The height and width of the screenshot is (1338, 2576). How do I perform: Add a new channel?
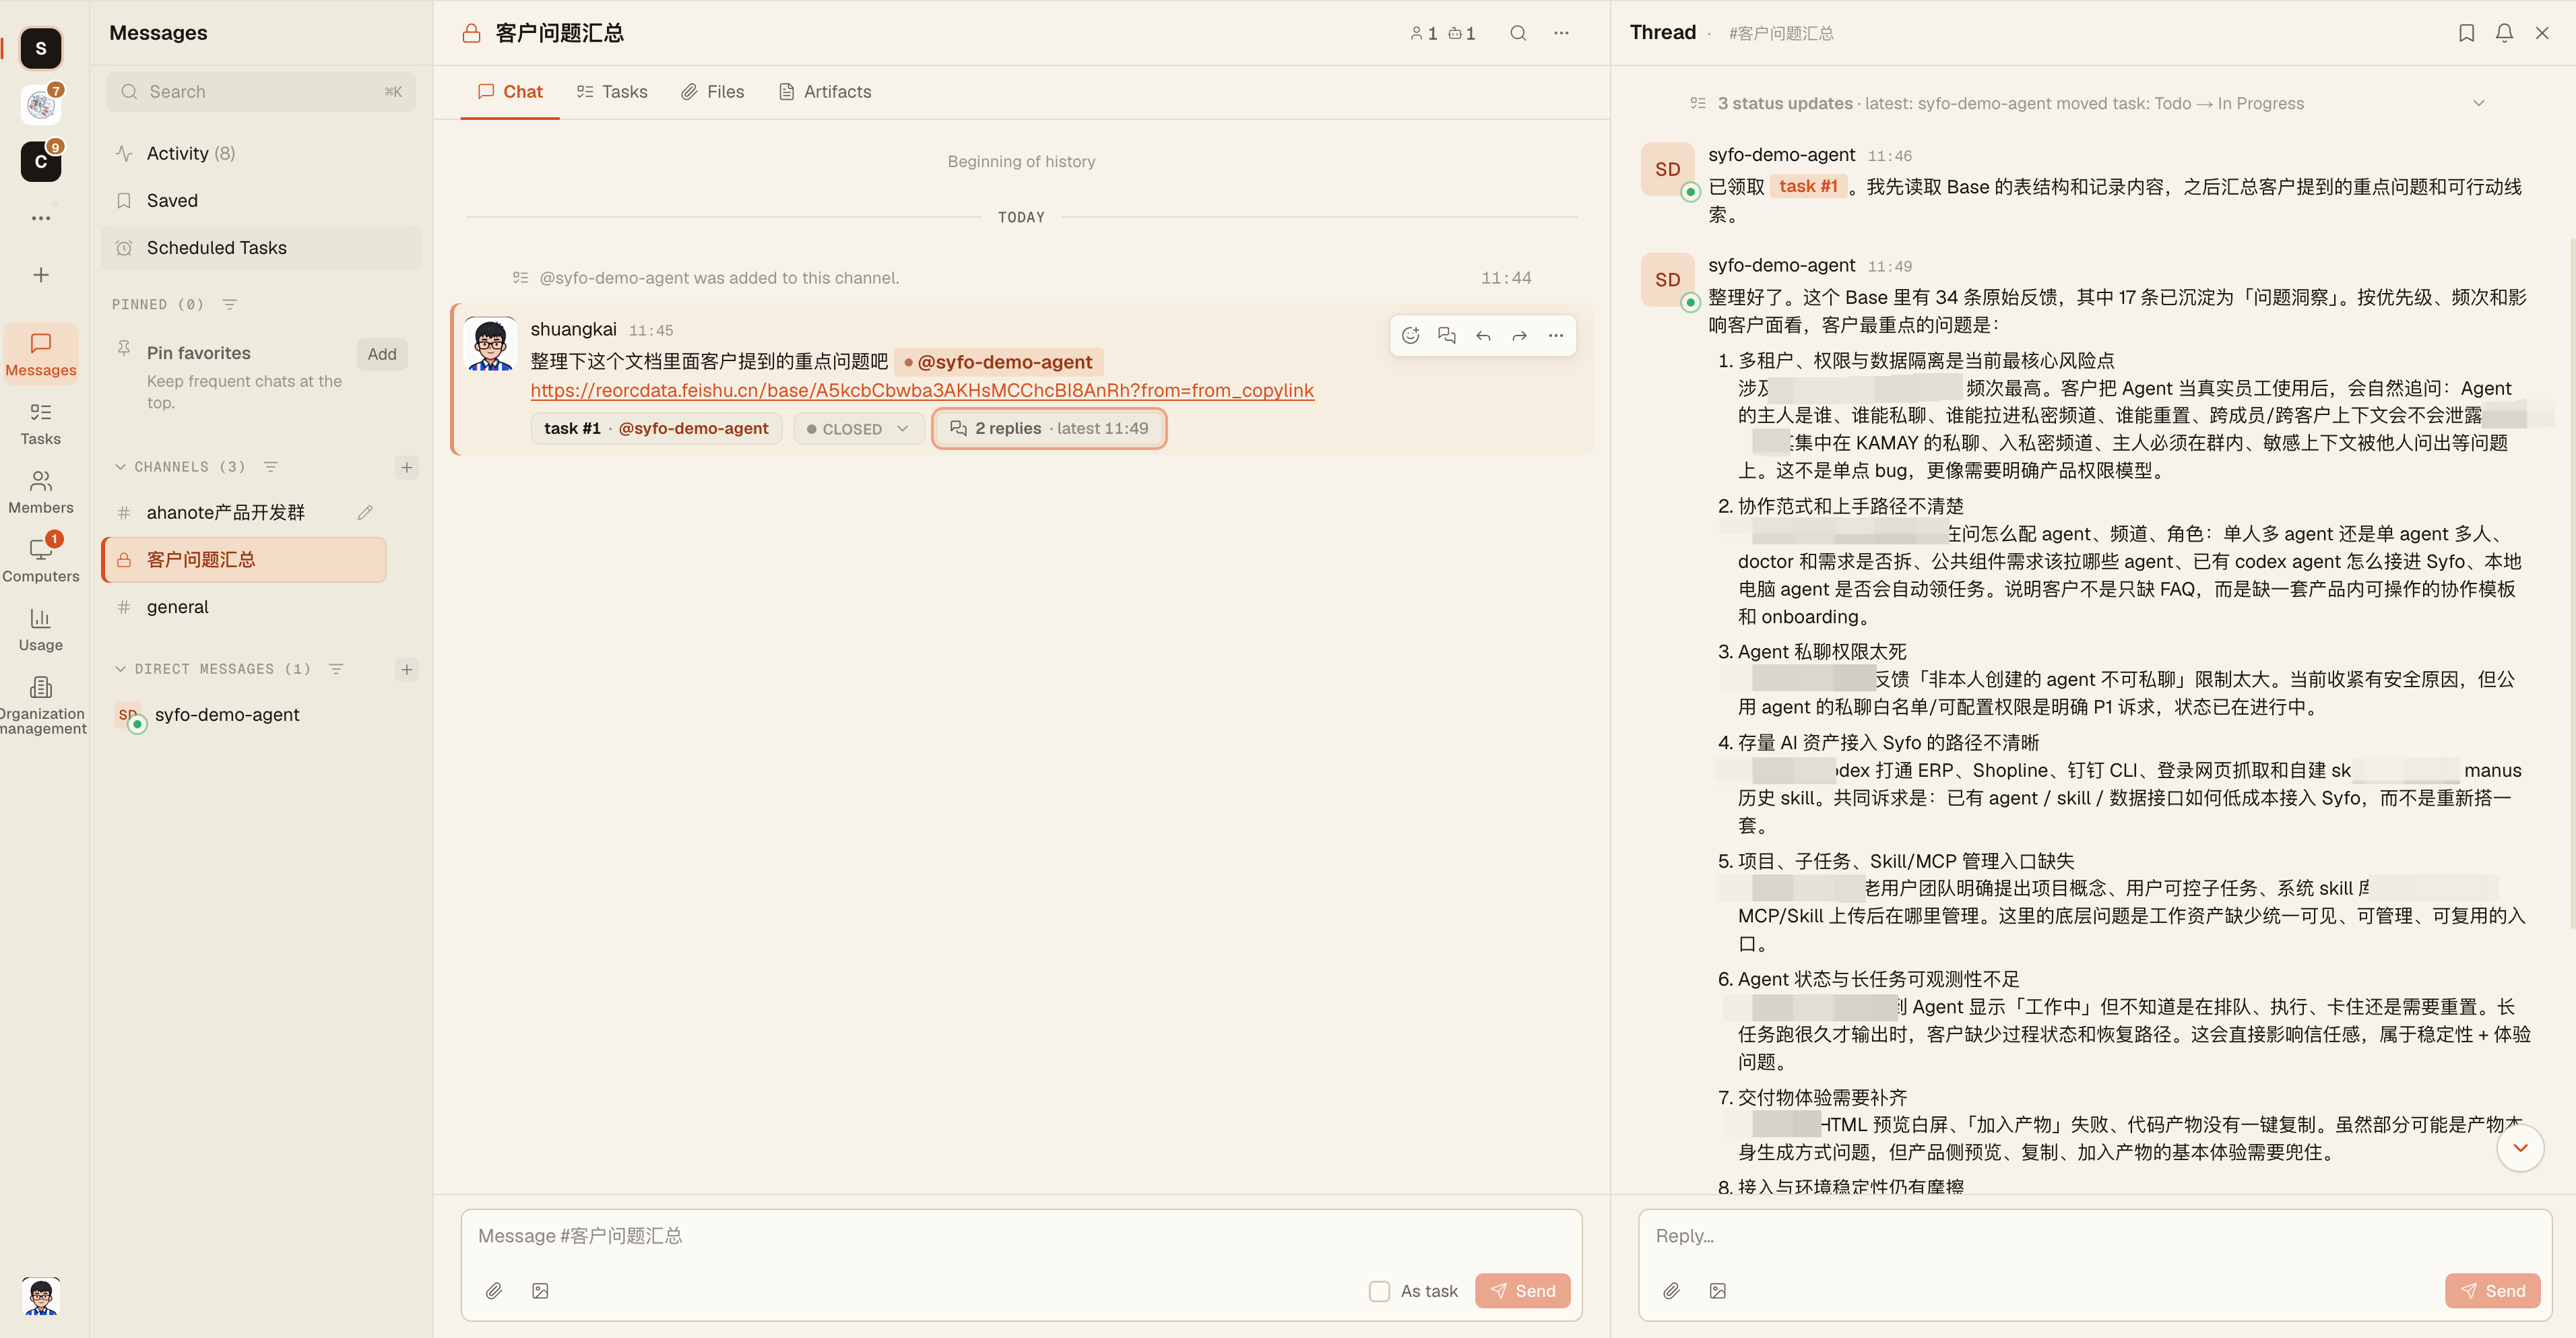pyautogui.click(x=406, y=467)
